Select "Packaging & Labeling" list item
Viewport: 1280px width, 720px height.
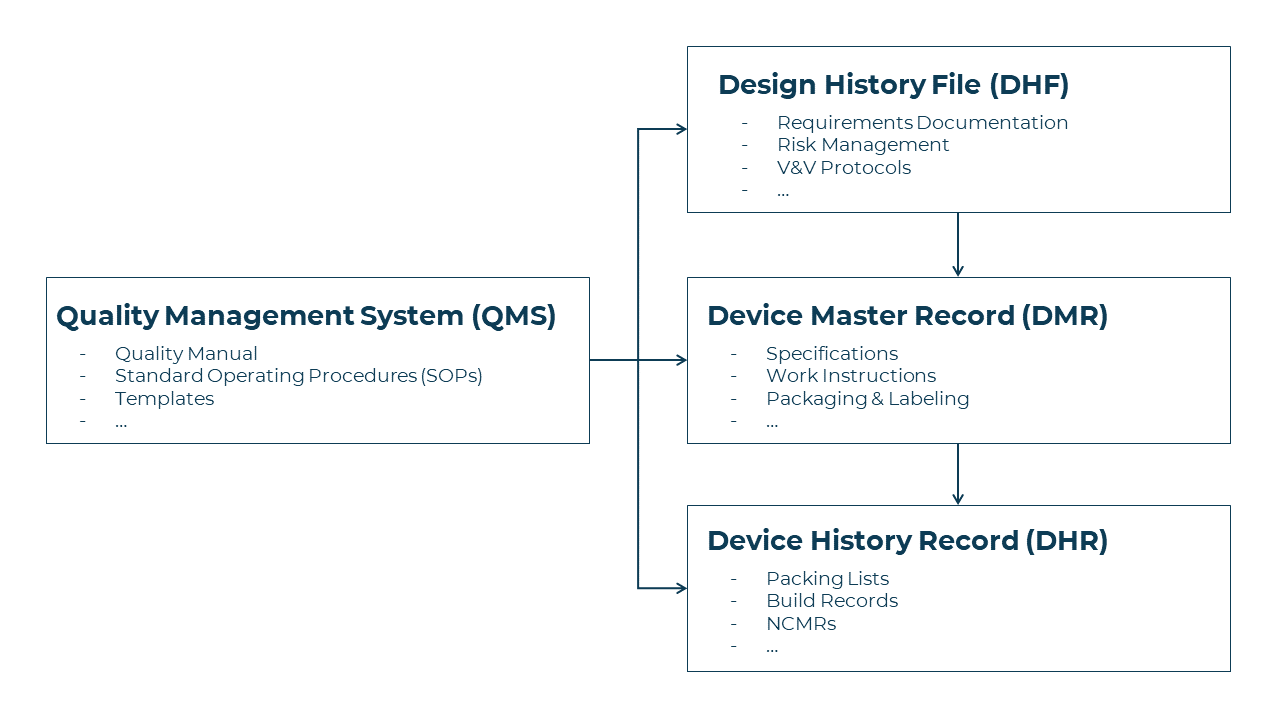click(x=868, y=399)
